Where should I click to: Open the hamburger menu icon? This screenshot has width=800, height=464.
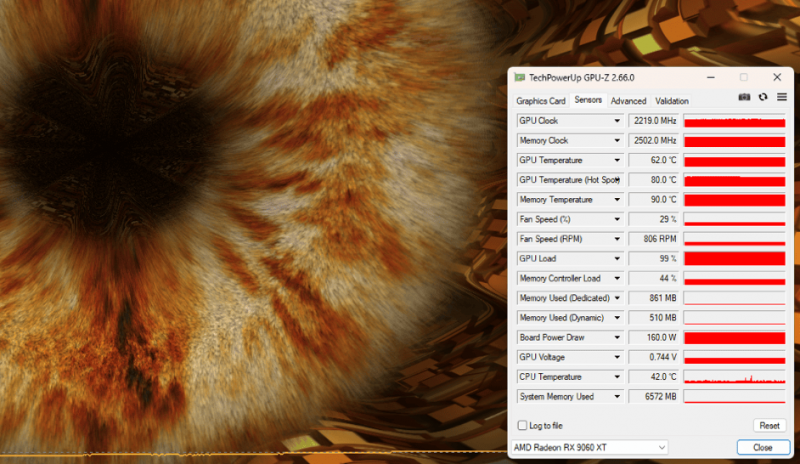(x=782, y=97)
